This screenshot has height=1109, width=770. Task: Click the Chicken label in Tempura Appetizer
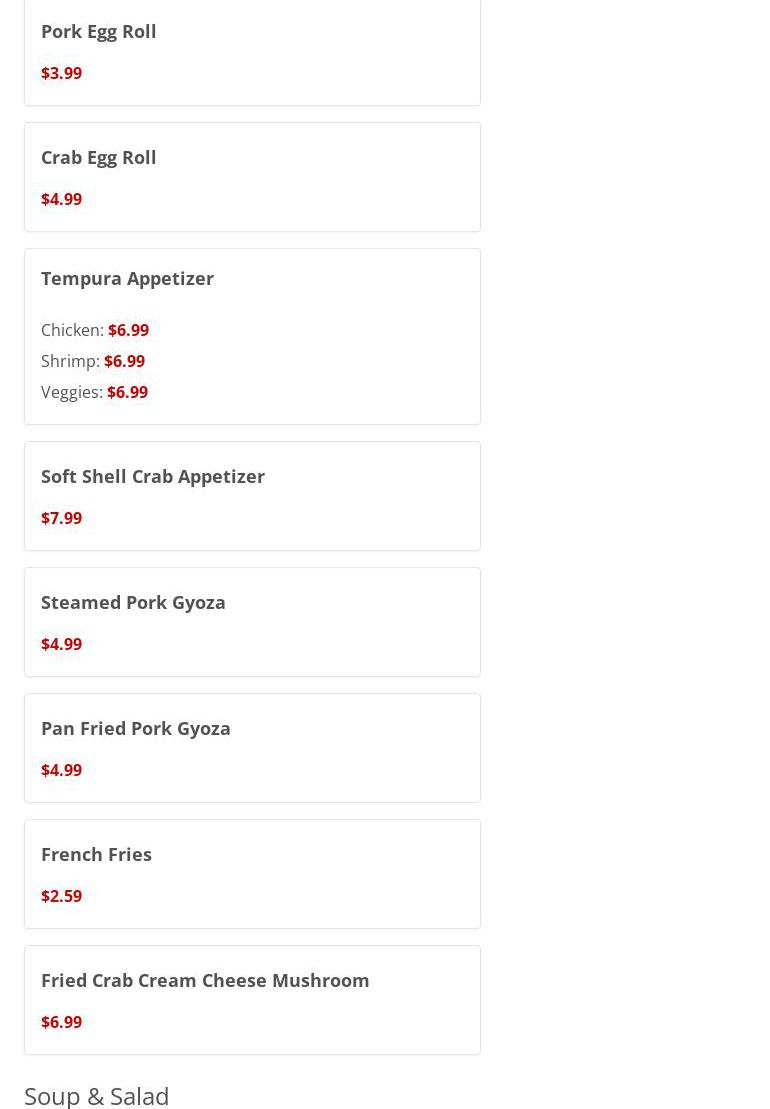(72, 330)
